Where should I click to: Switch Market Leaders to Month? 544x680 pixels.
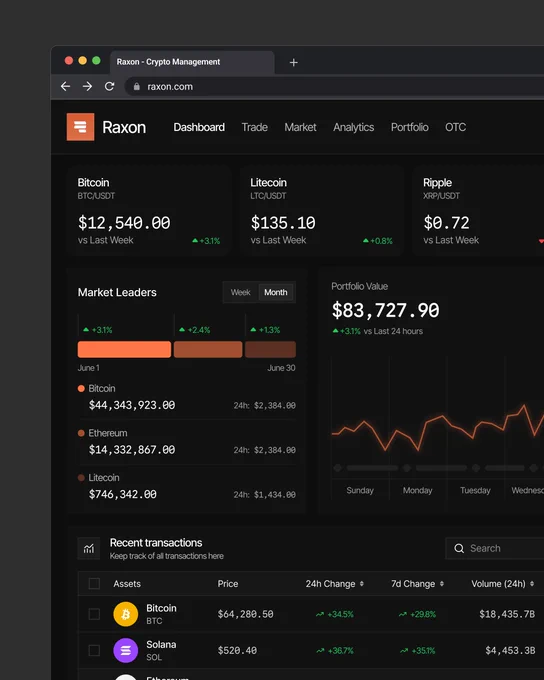pyautogui.click(x=276, y=292)
